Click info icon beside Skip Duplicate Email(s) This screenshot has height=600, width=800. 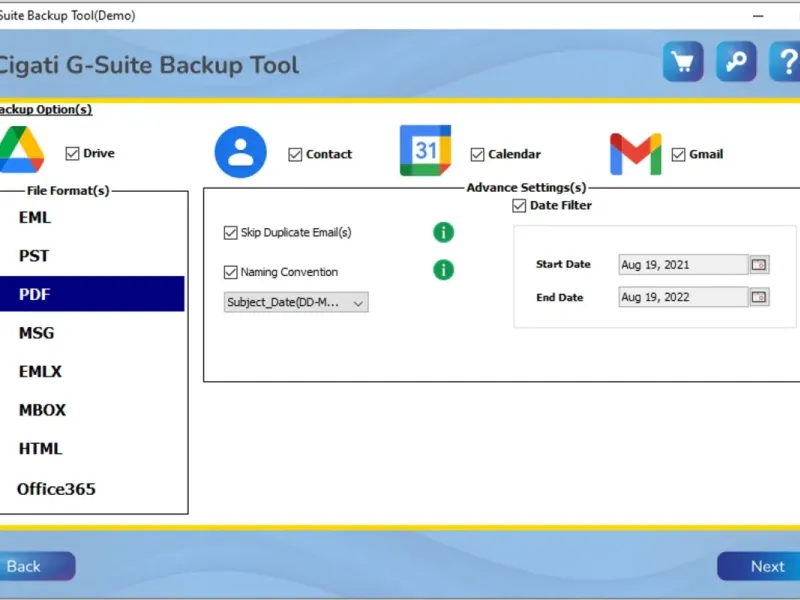443,233
